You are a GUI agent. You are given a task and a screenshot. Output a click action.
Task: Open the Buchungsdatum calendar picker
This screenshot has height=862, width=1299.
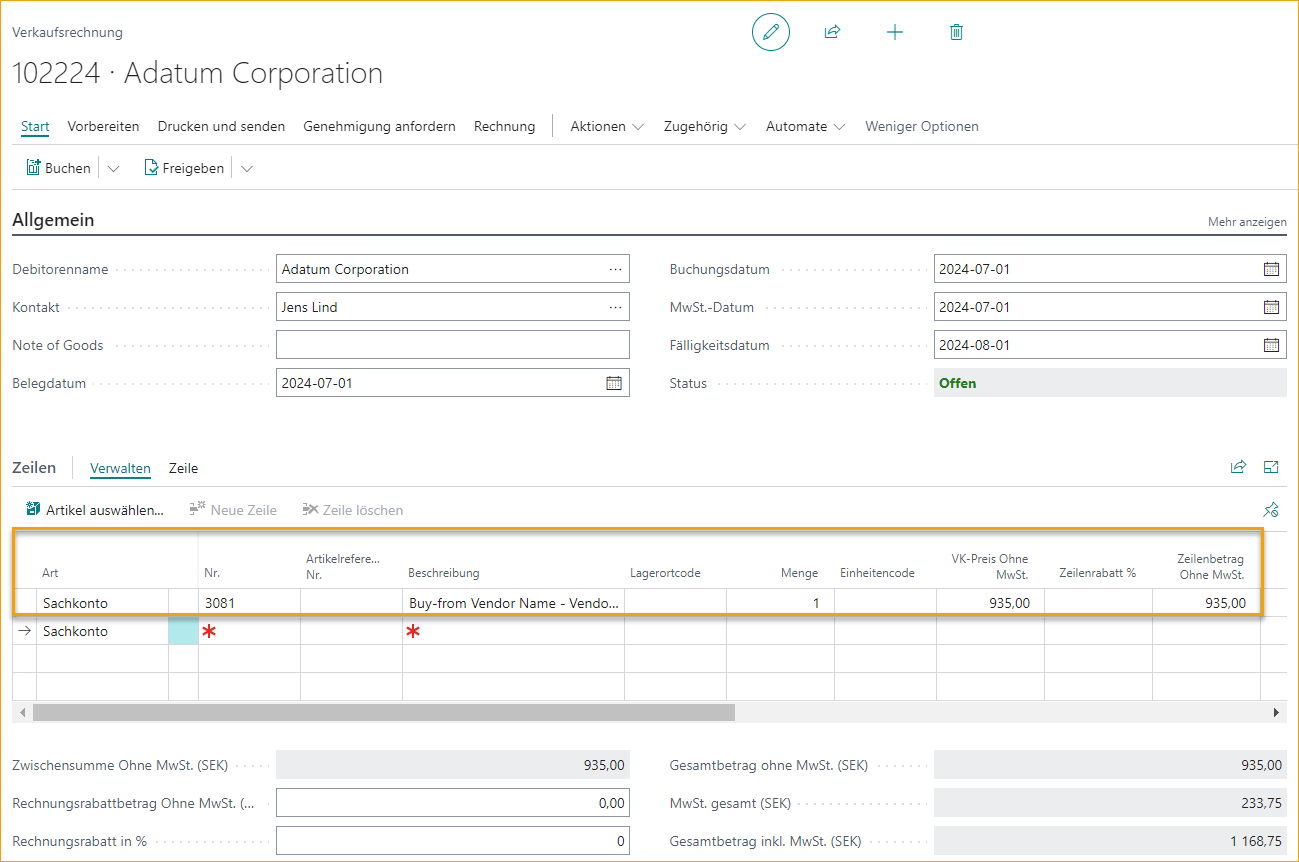click(x=1271, y=269)
